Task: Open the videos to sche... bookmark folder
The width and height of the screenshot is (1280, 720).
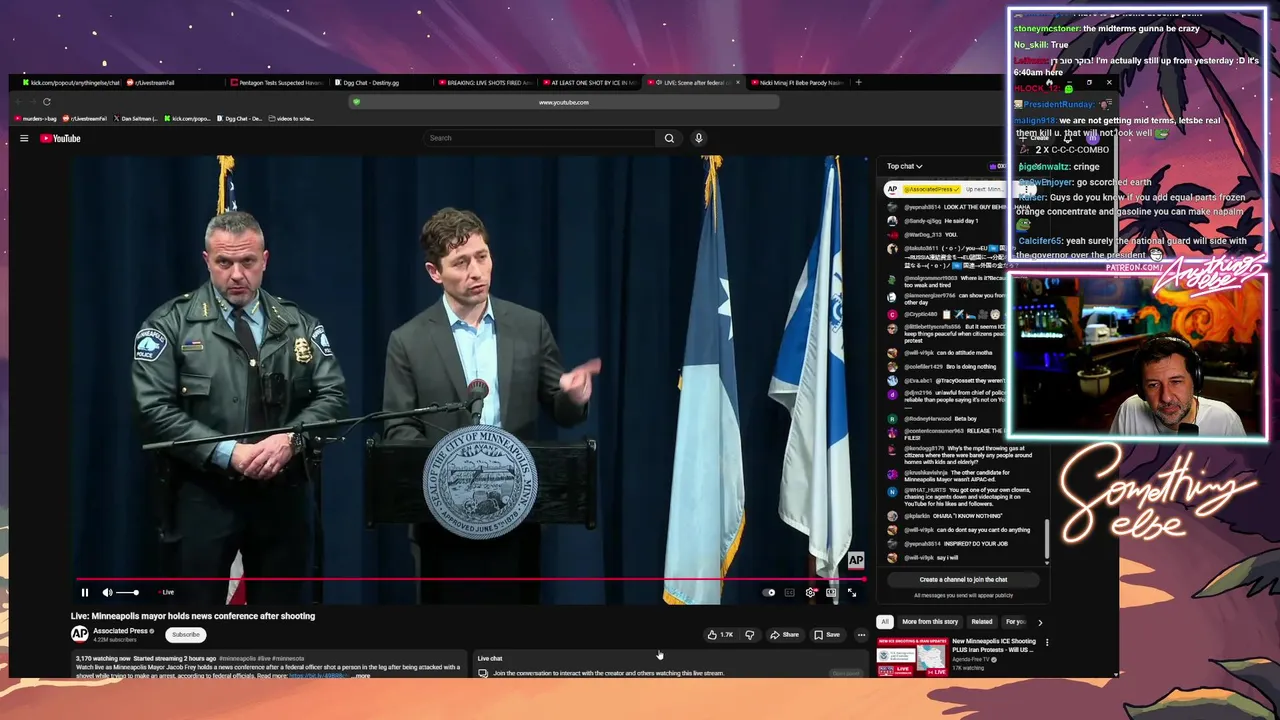Action: tap(291, 119)
